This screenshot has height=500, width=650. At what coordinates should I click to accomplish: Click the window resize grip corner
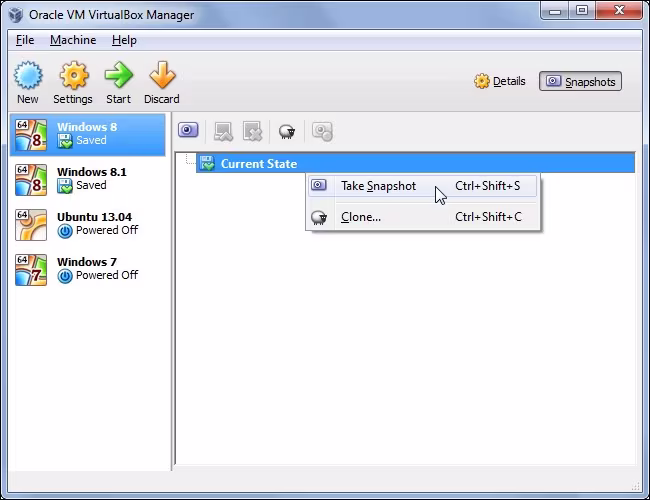point(635,486)
